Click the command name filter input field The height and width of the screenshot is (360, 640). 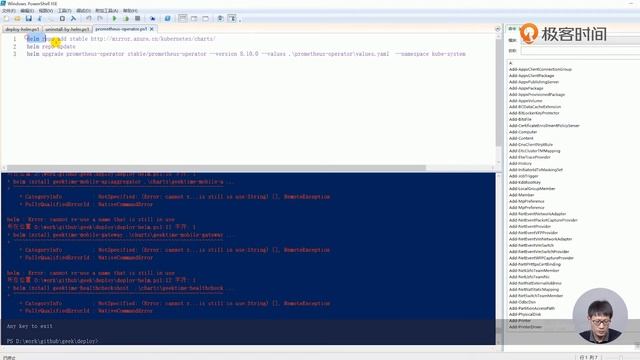tap(580, 51)
